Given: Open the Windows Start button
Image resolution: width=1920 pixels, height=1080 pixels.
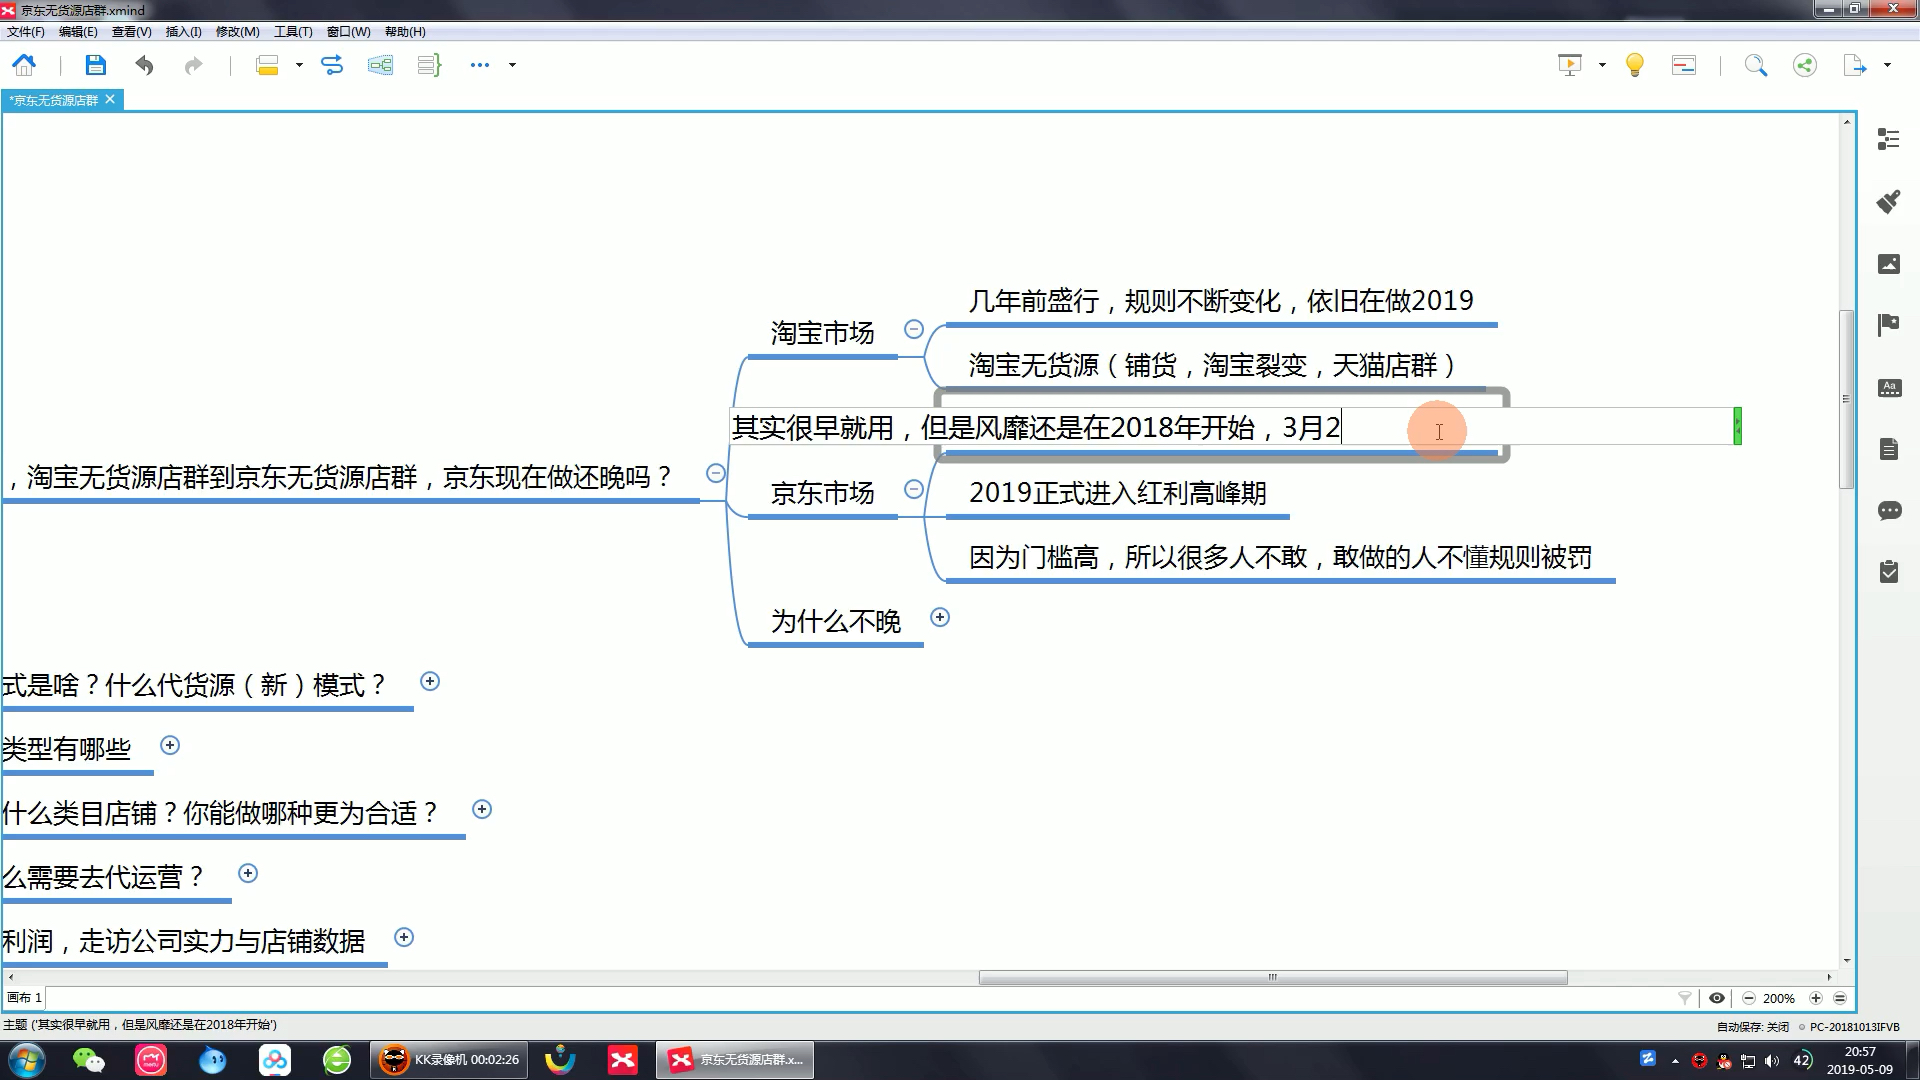Looking at the screenshot, I should pyautogui.click(x=26, y=1060).
